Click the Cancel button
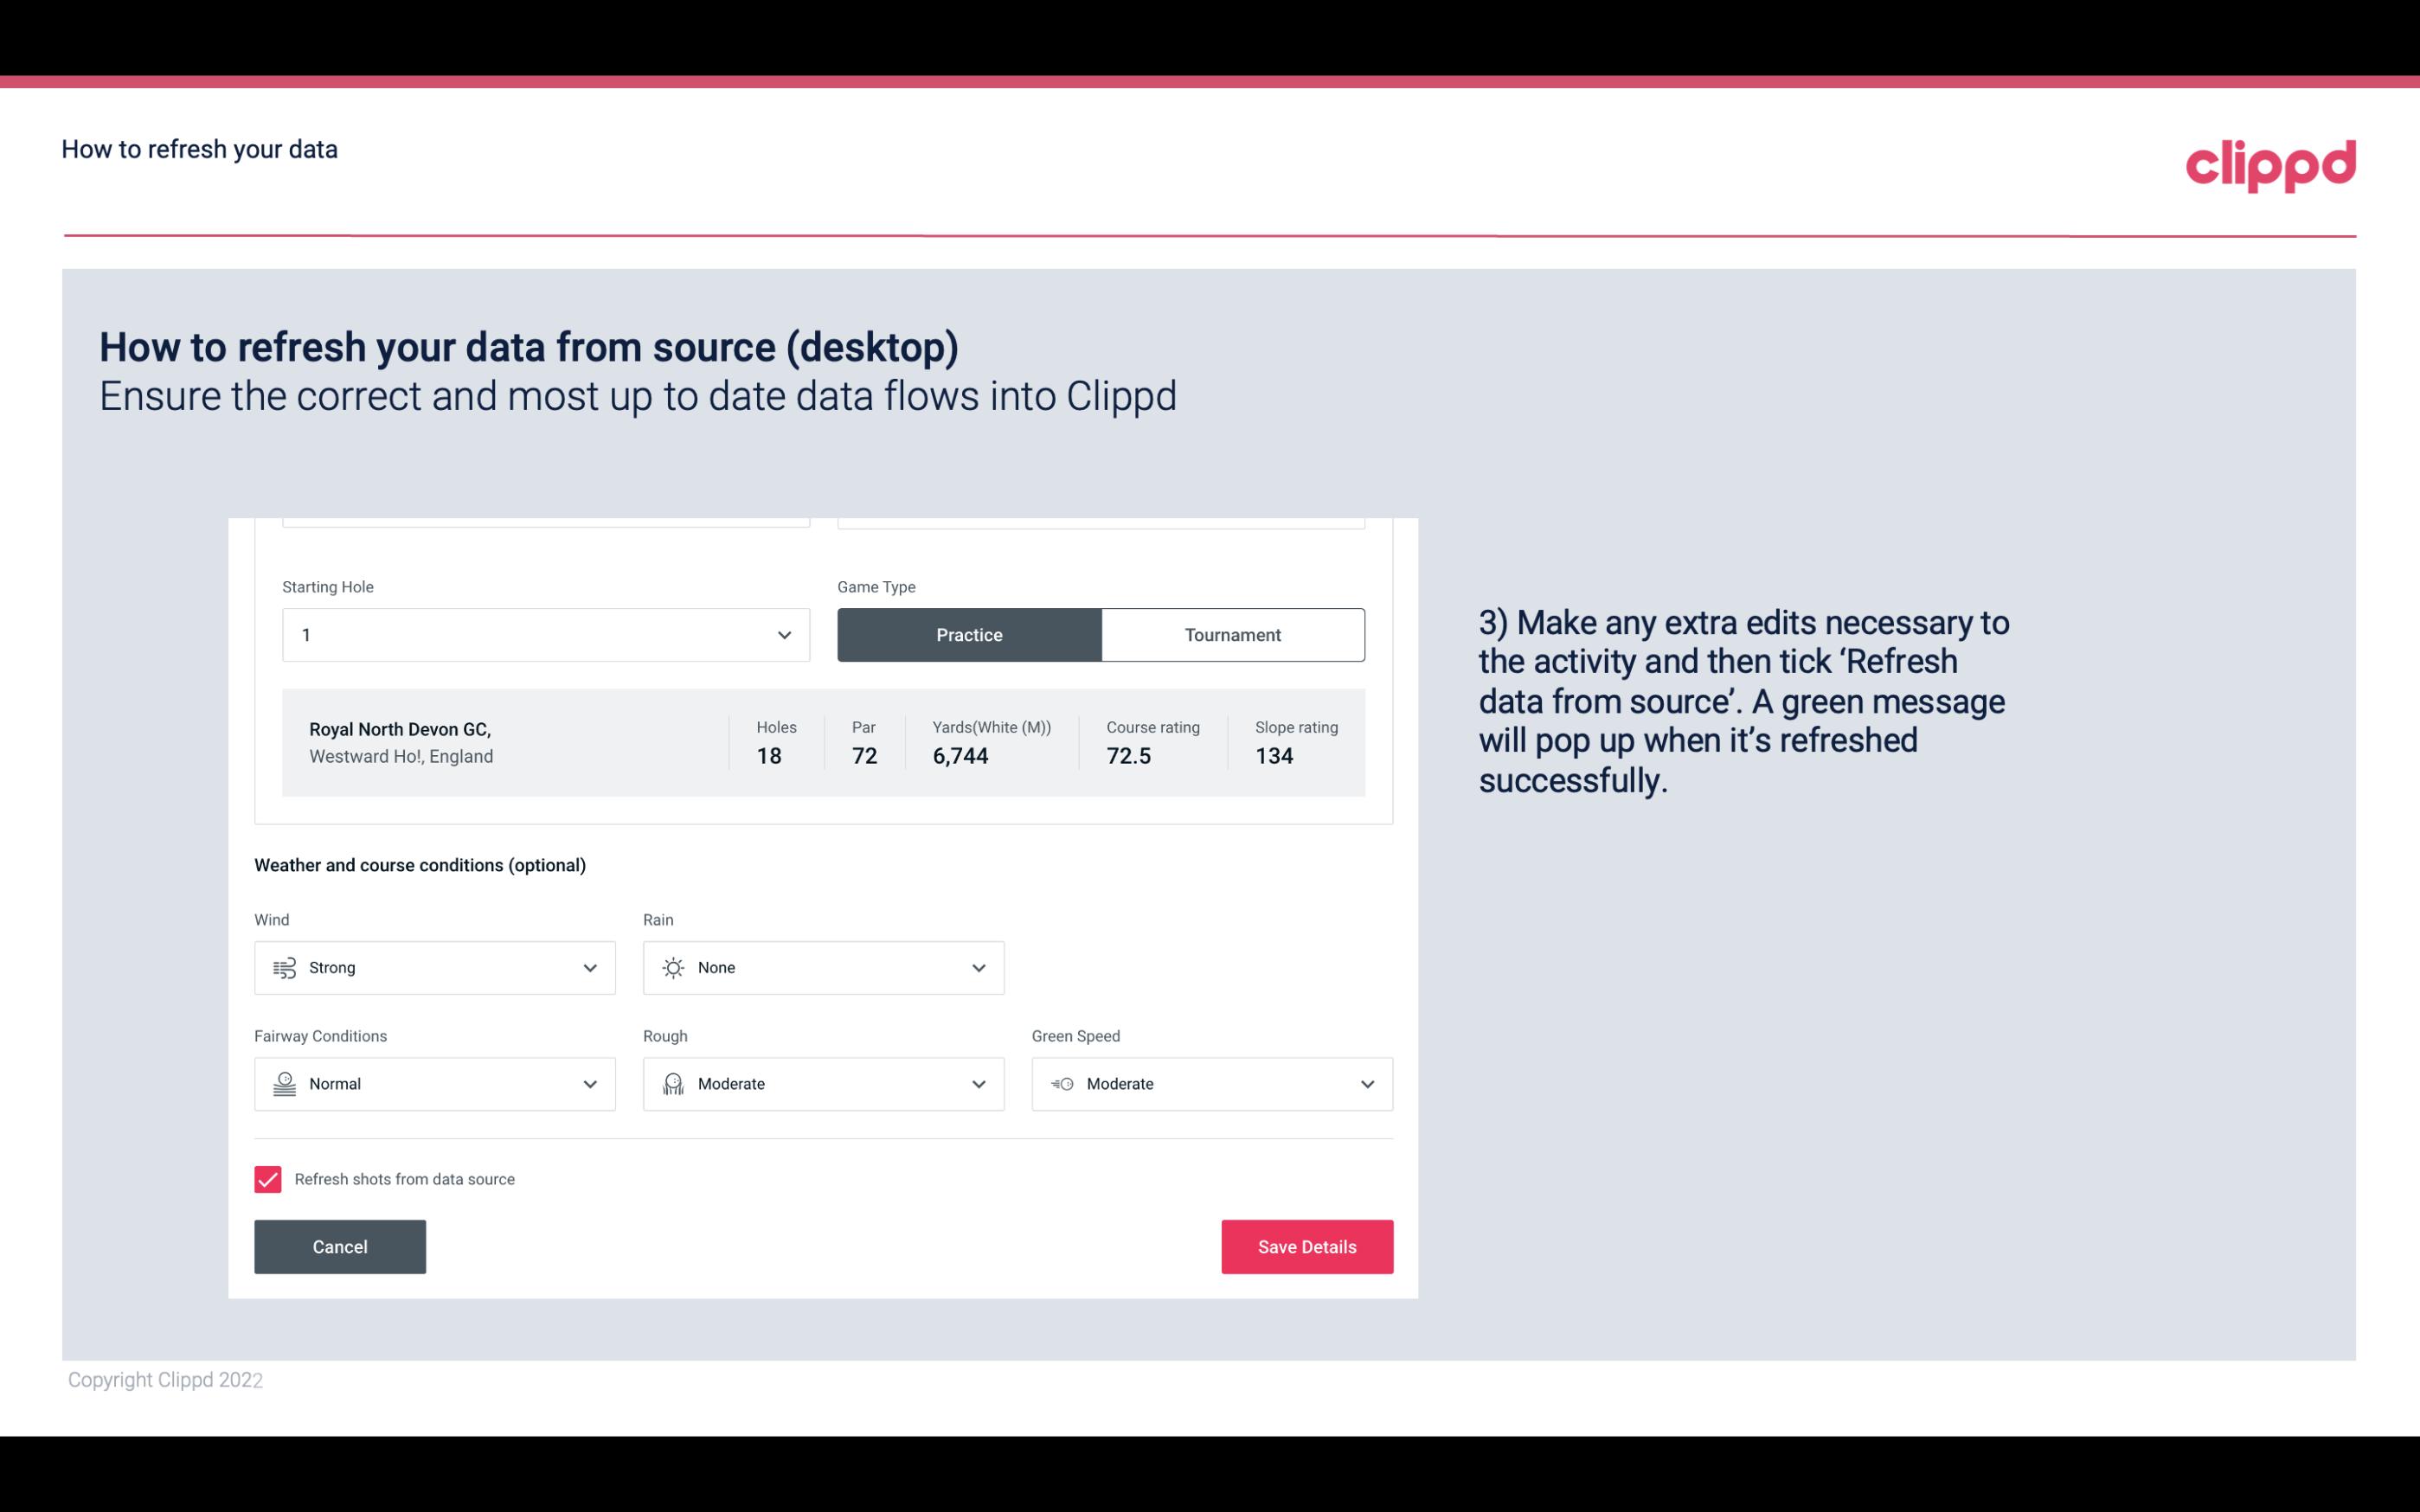The width and height of the screenshot is (2420, 1512). click(338, 1246)
